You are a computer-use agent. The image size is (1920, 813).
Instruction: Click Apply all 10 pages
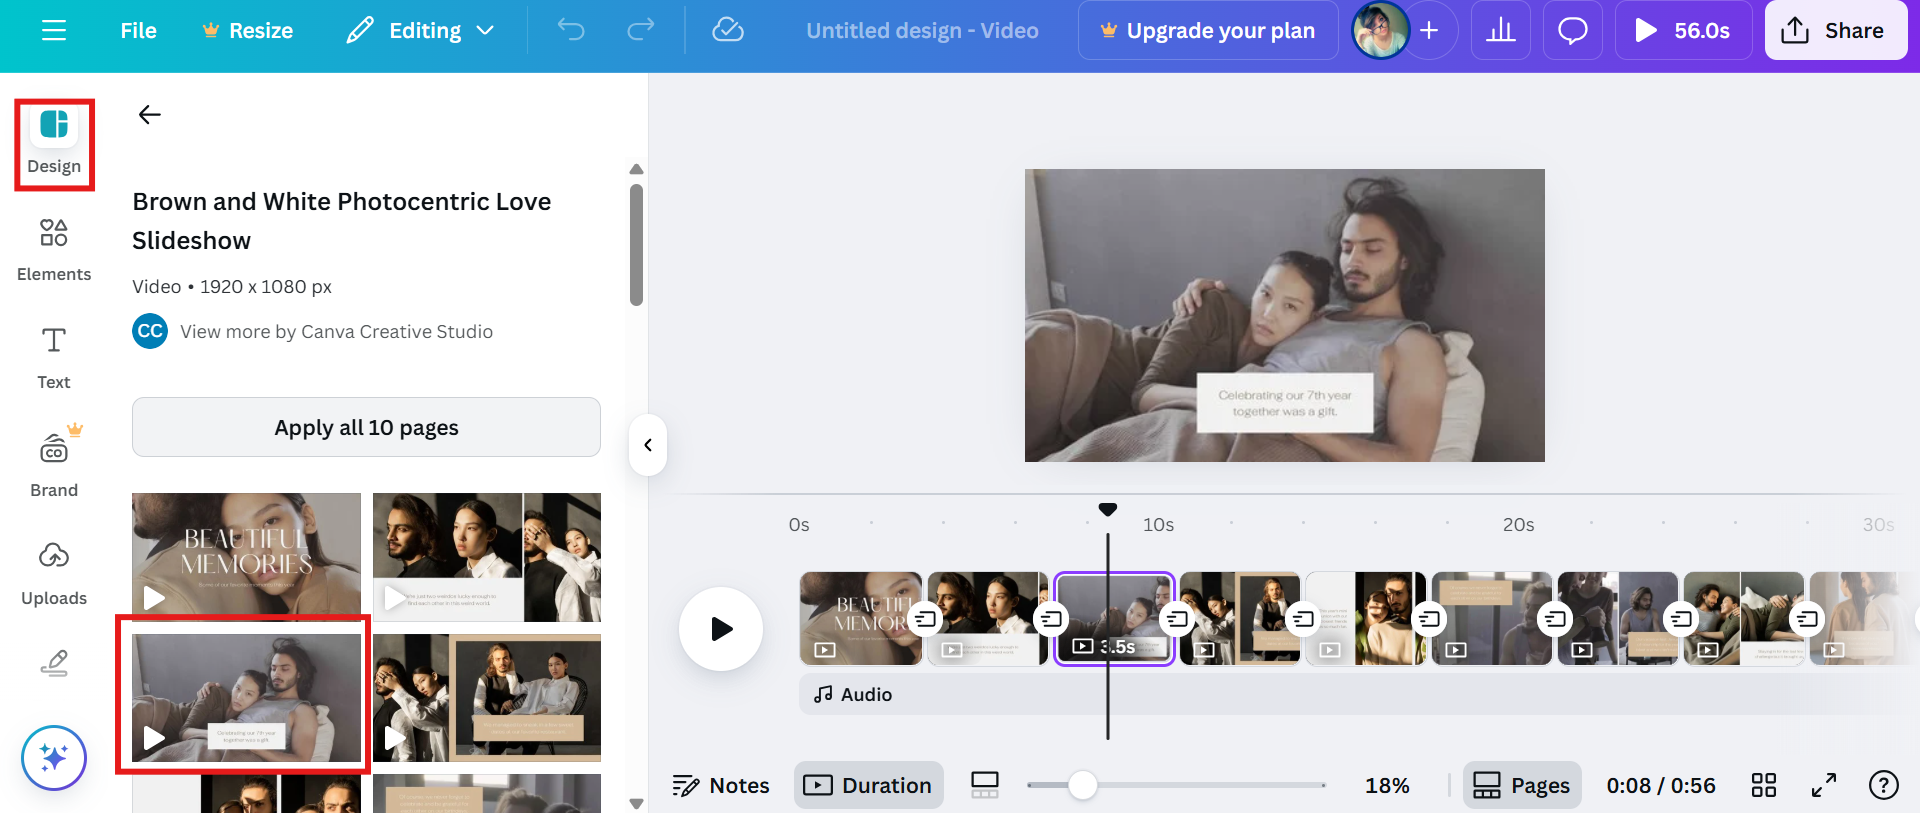pos(366,427)
